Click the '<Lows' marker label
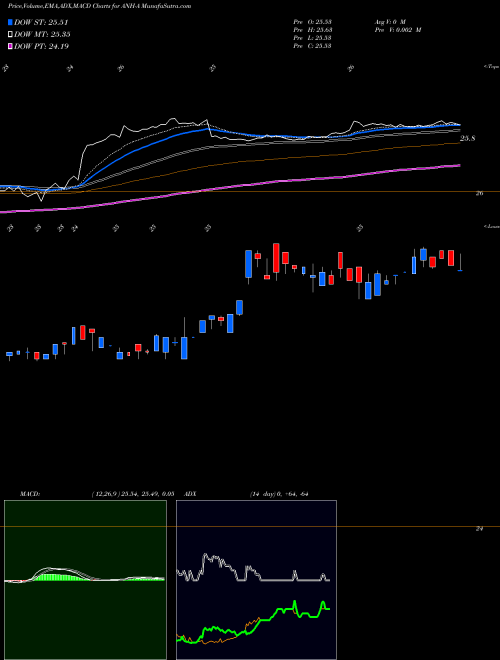500x660 pixels. (491, 226)
